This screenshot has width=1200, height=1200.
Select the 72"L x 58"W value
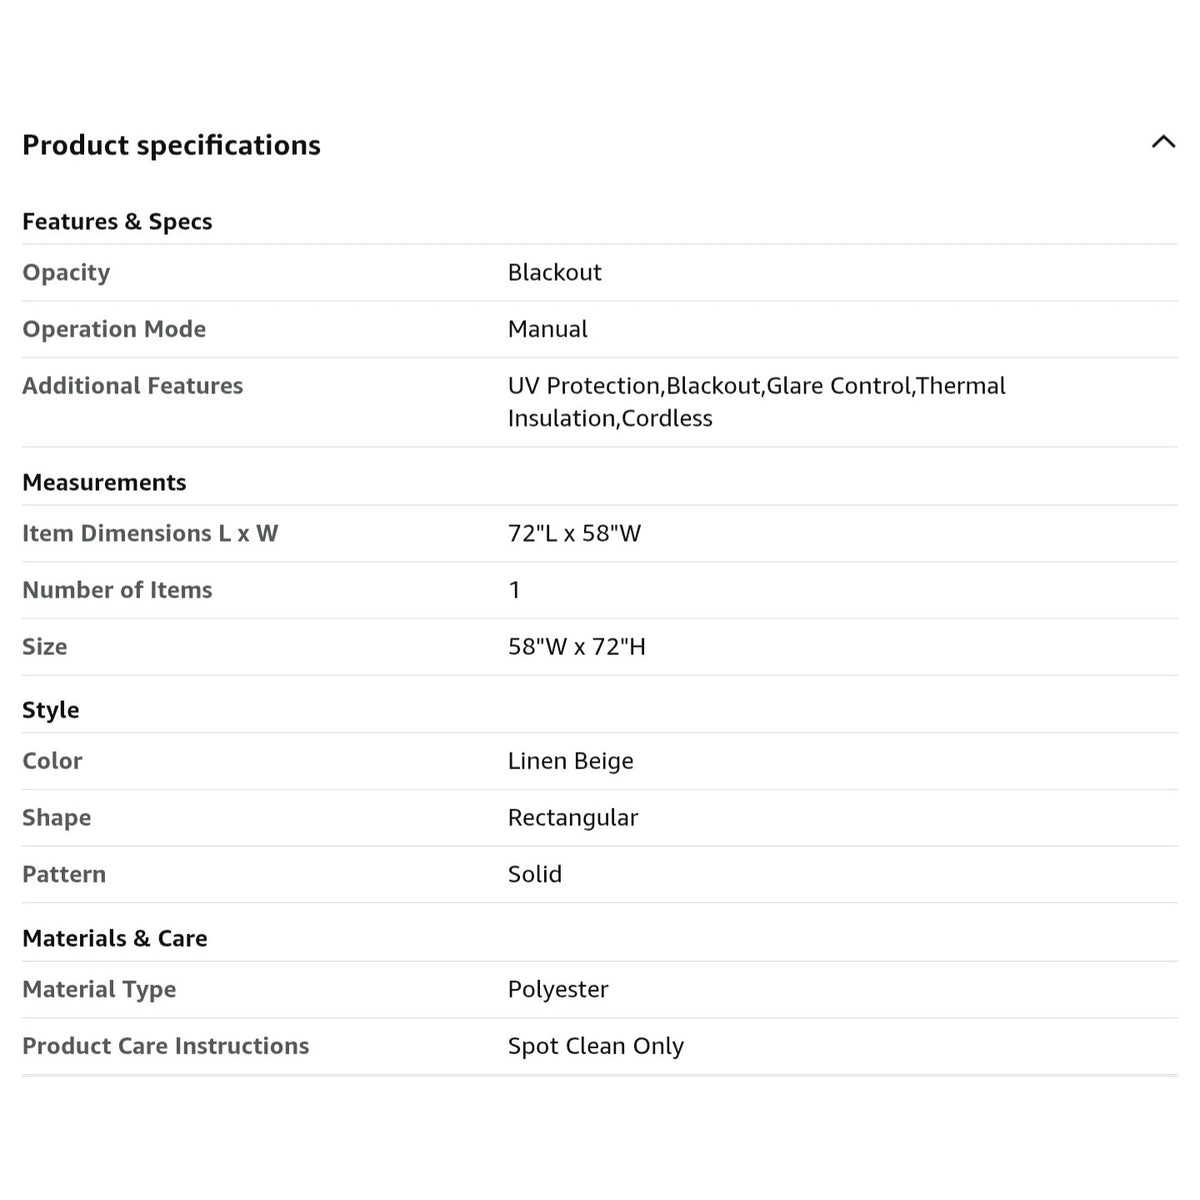[x=574, y=534]
